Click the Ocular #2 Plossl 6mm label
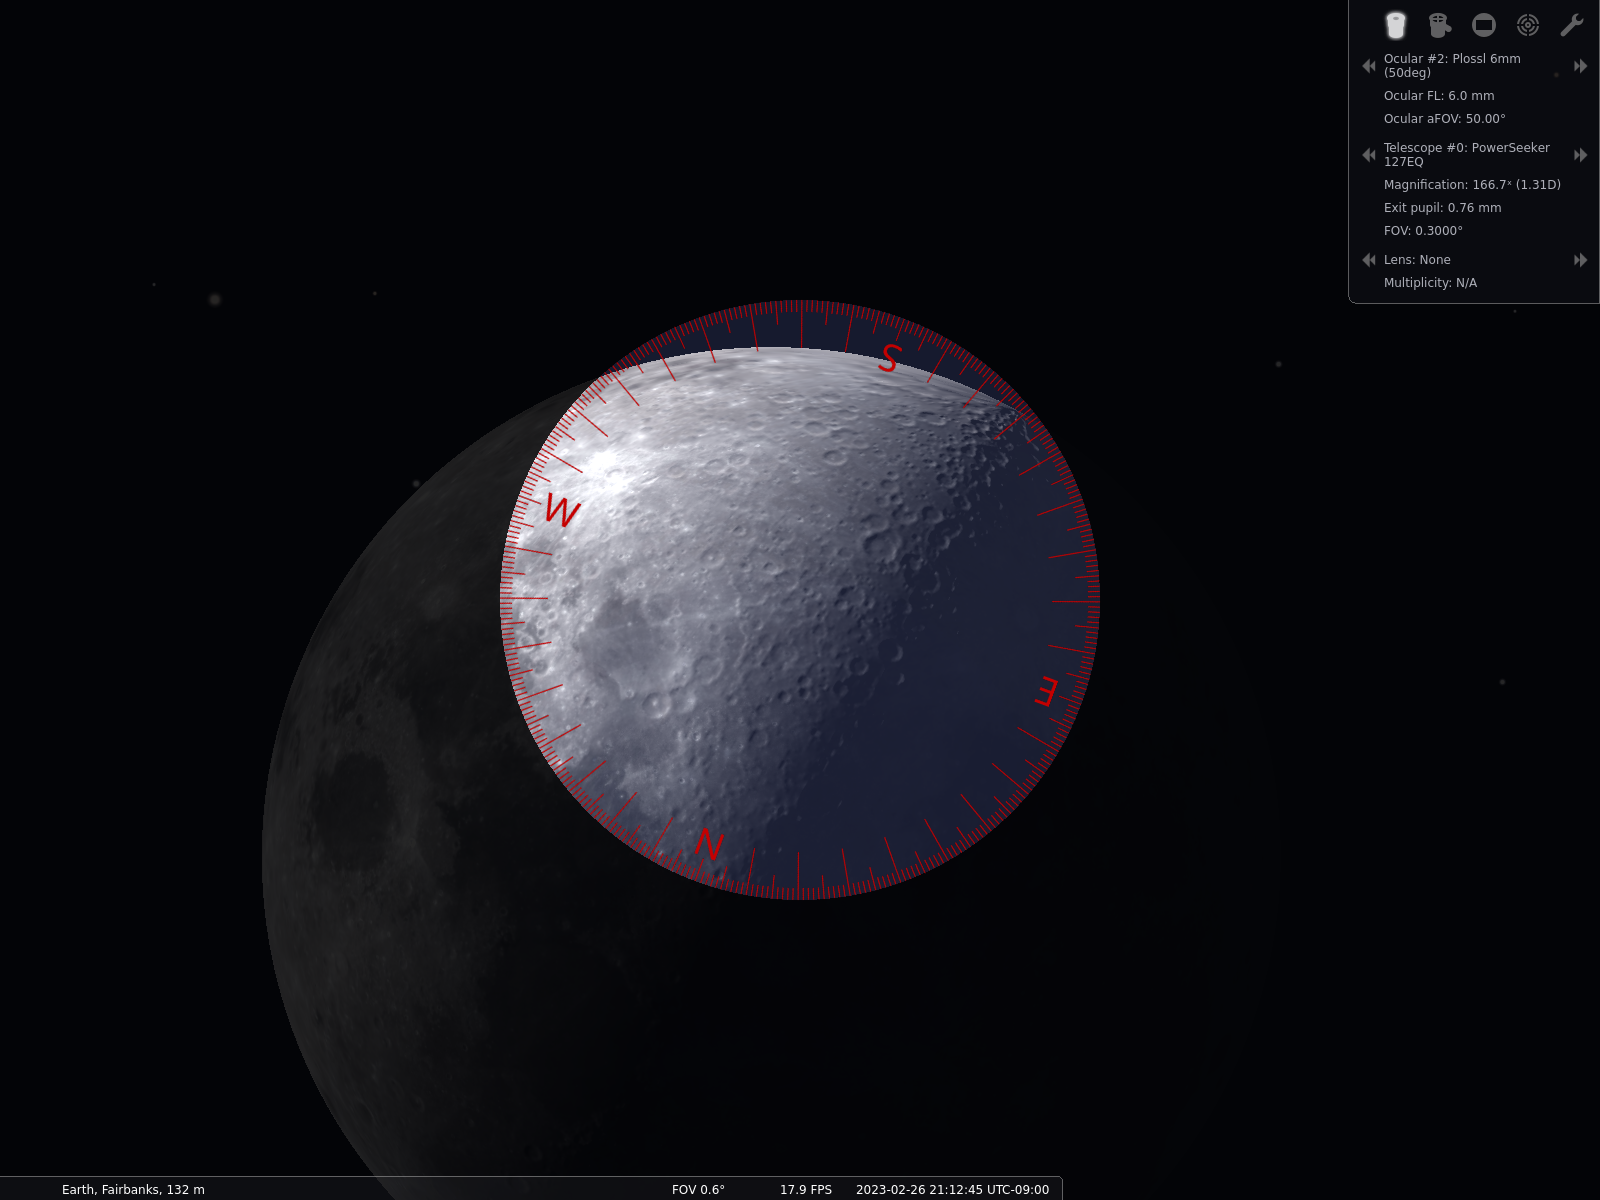 1452,66
